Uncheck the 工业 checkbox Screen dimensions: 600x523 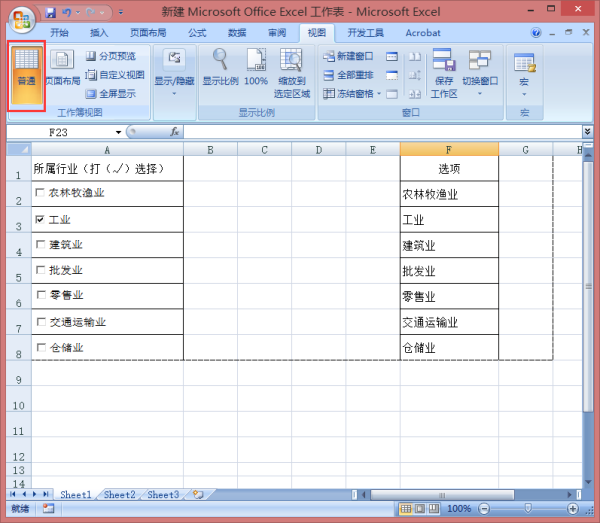[39, 220]
